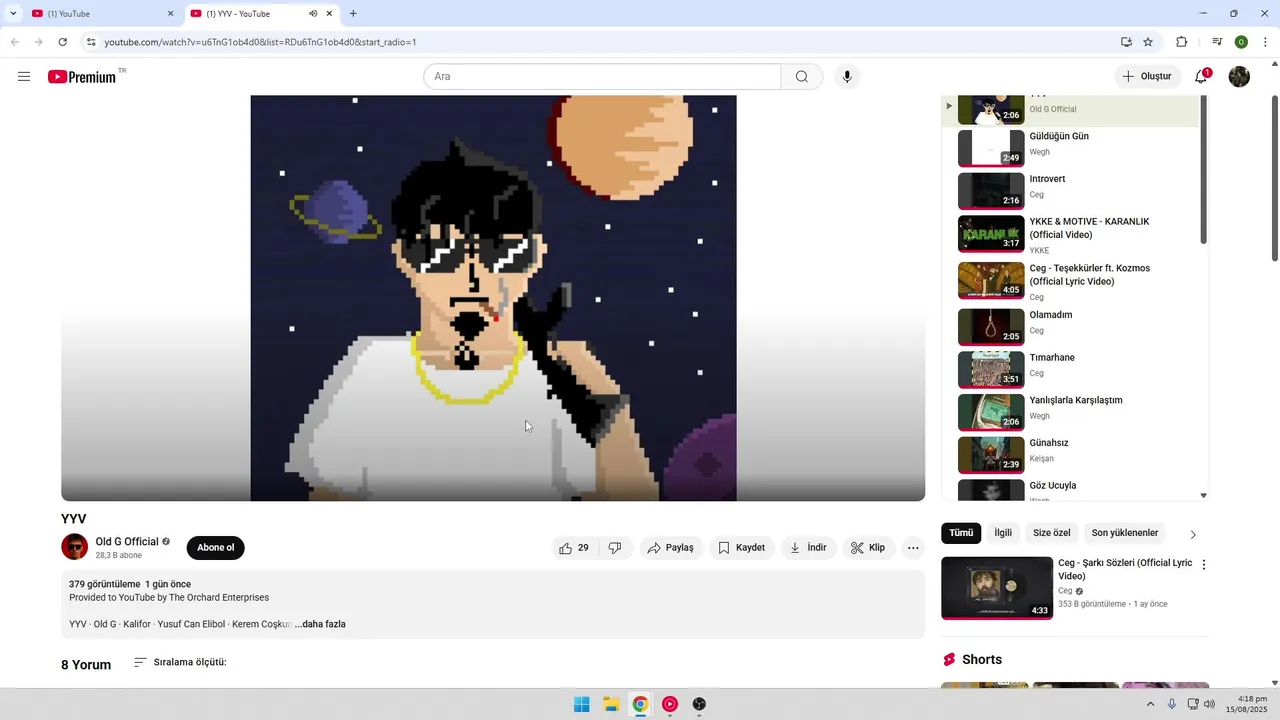
Task: Reload the page in Chrome
Action: tap(62, 42)
